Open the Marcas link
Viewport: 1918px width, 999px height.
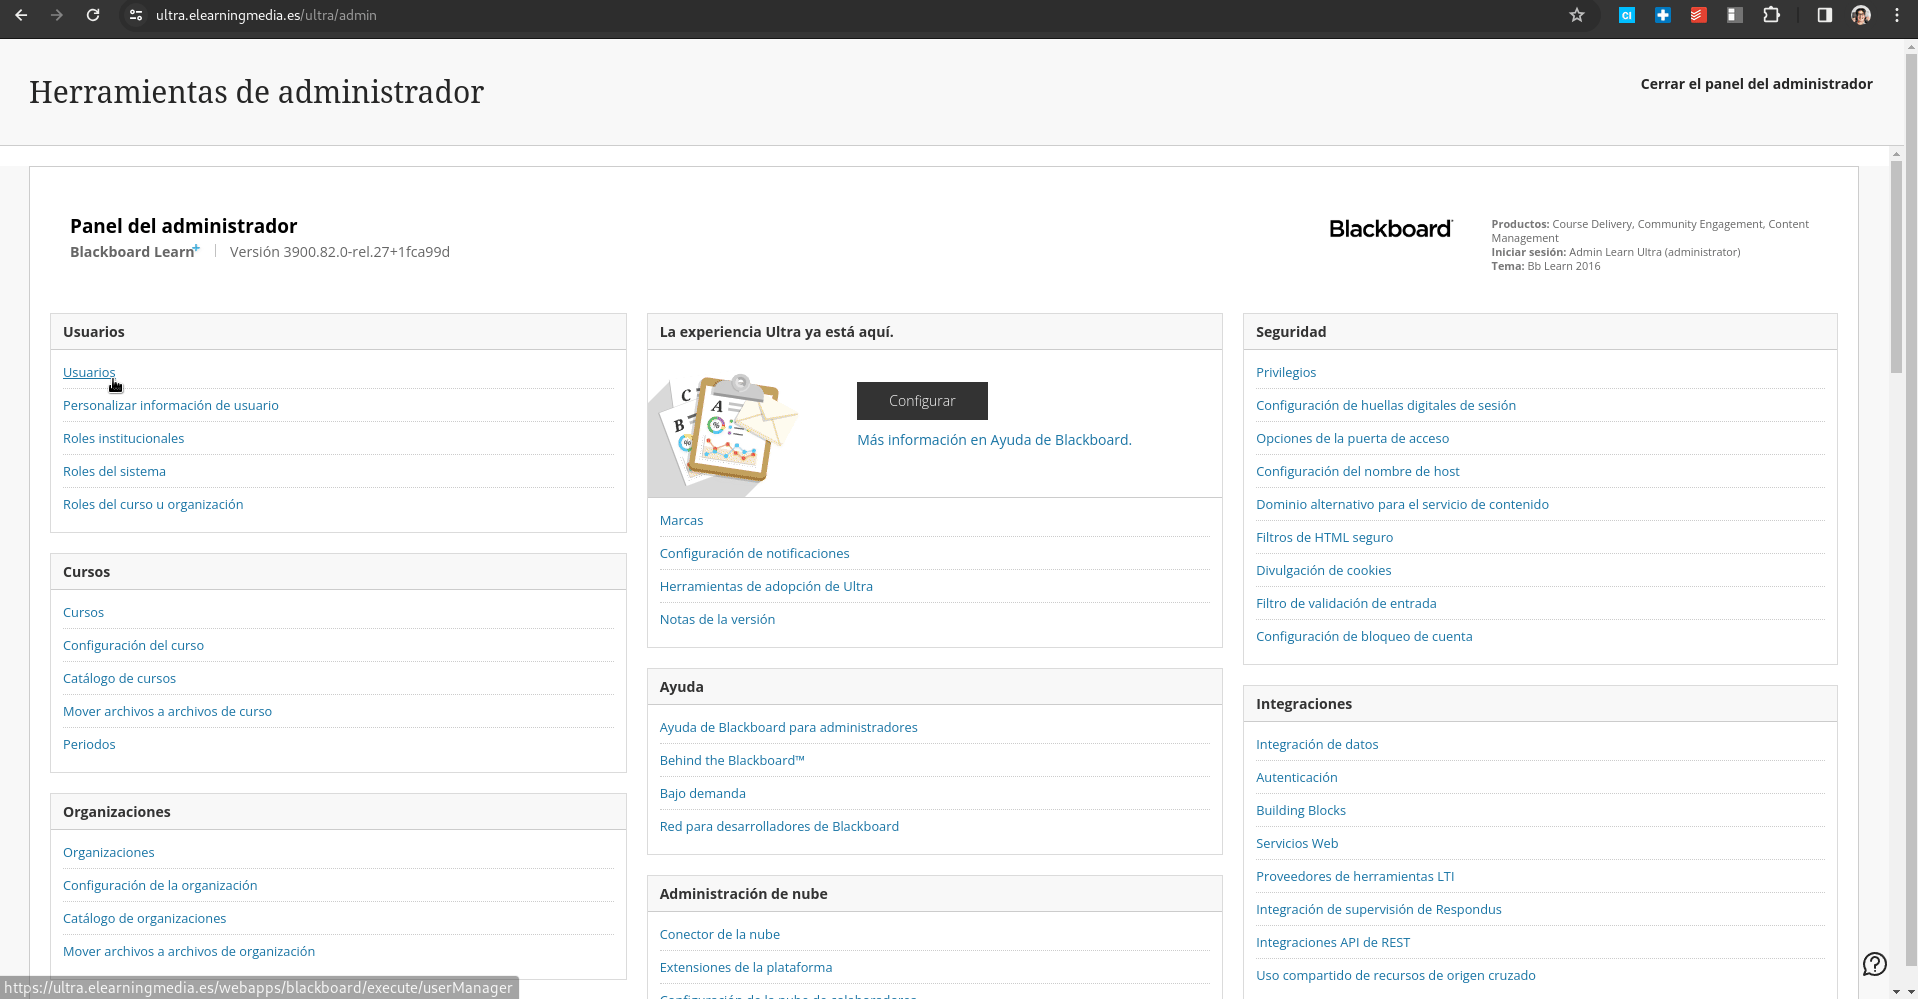[681, 520]
